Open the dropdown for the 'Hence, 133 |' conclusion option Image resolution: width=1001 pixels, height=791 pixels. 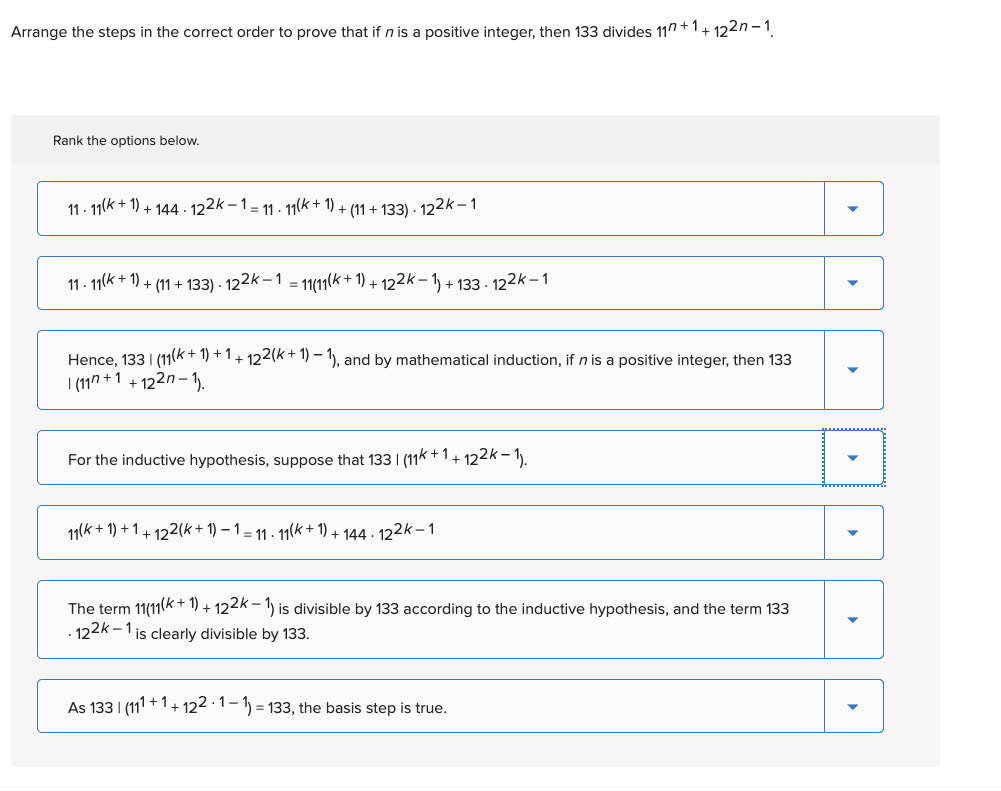point(852,369)
